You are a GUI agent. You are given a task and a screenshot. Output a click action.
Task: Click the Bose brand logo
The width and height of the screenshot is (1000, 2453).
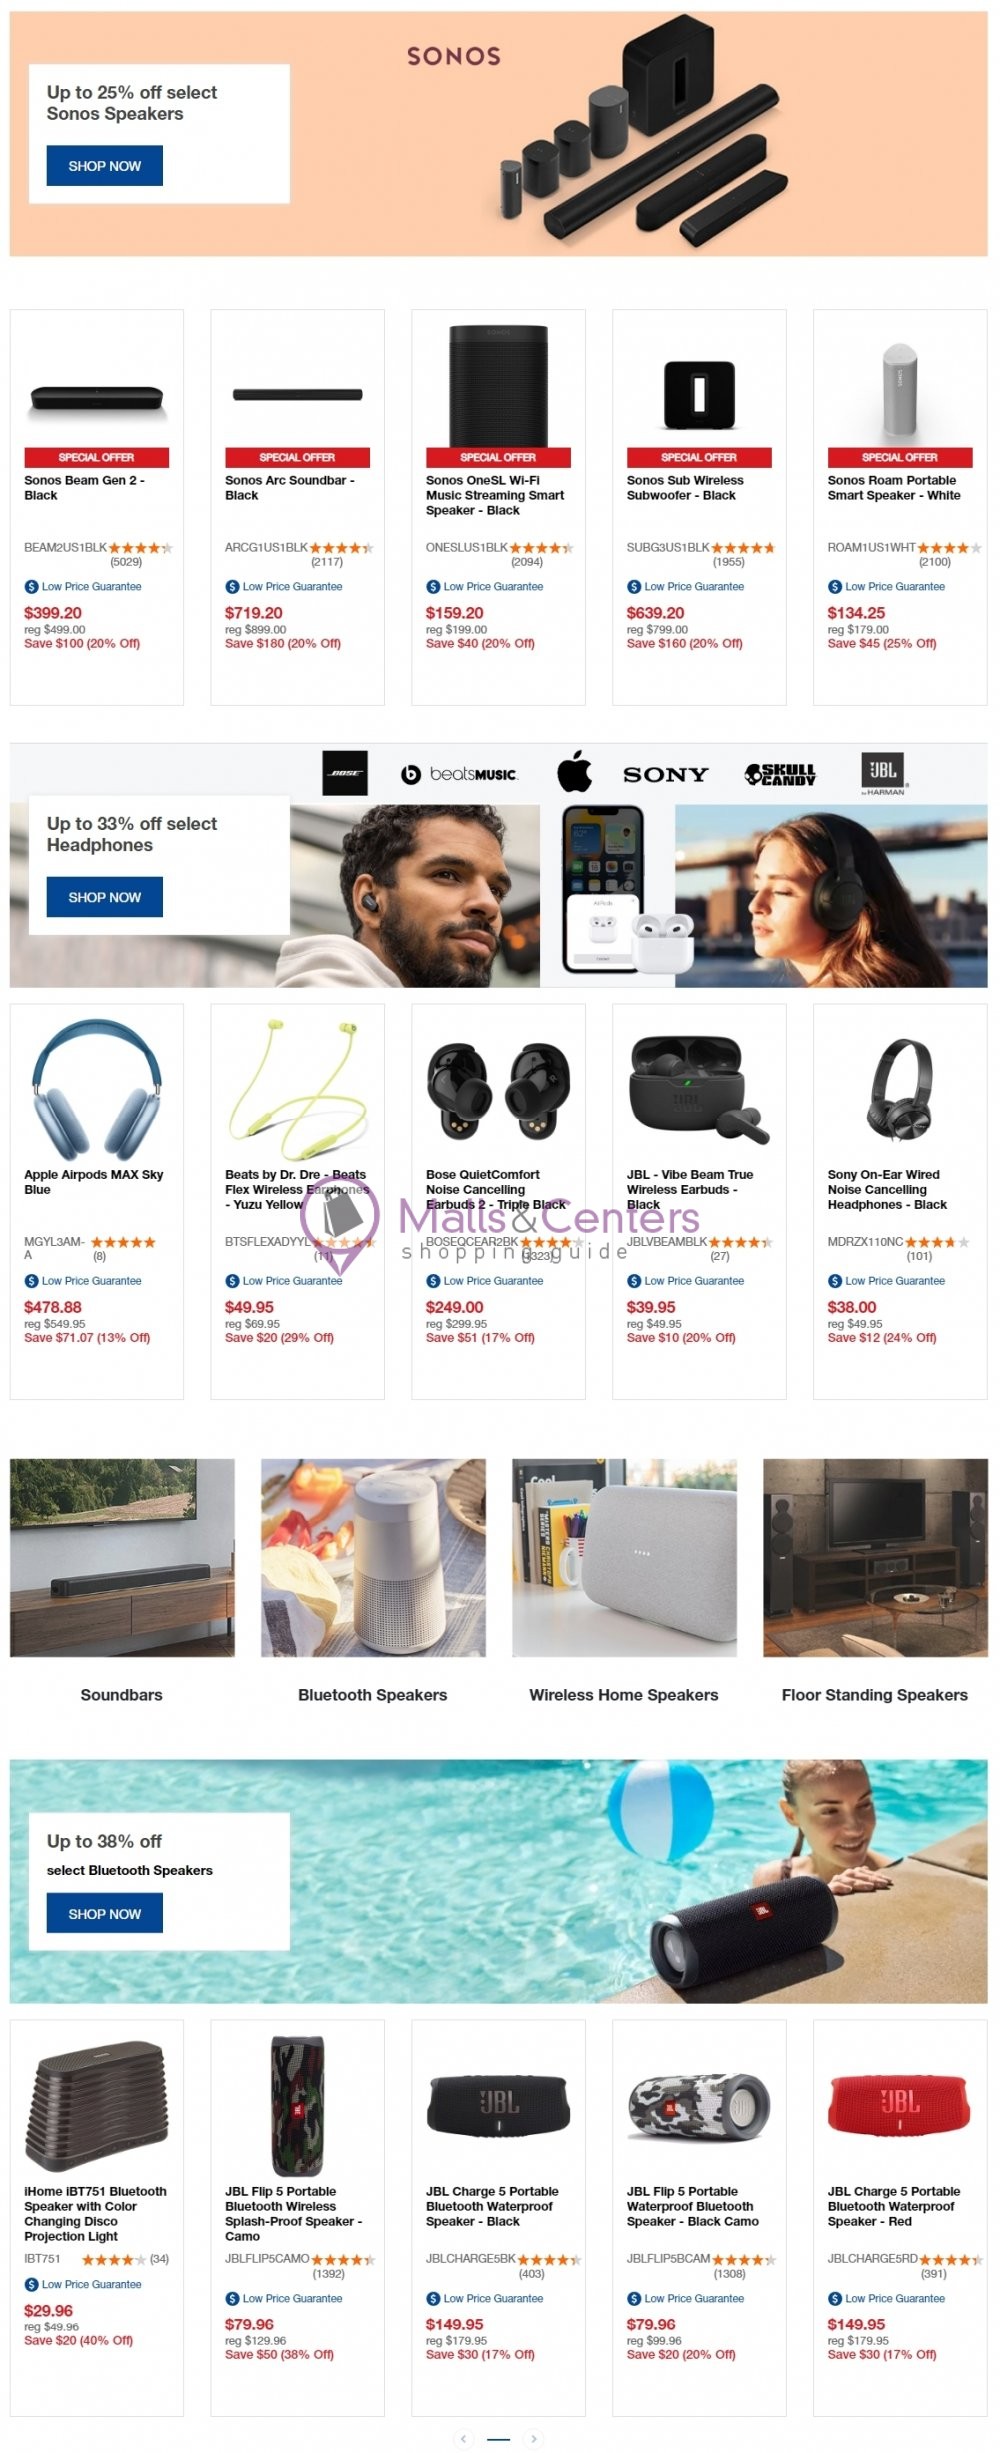tap(345, 773)
